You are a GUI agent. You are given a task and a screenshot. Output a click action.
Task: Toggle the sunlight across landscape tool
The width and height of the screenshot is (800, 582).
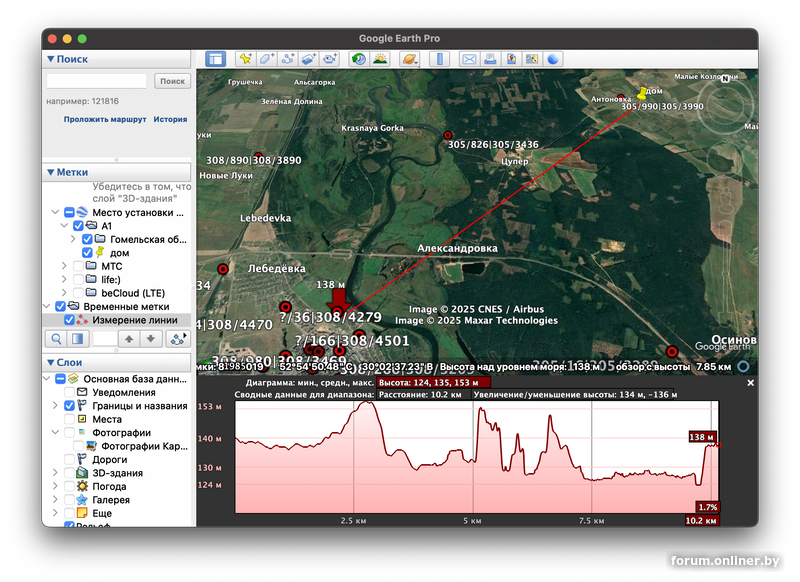pos(380,59)
